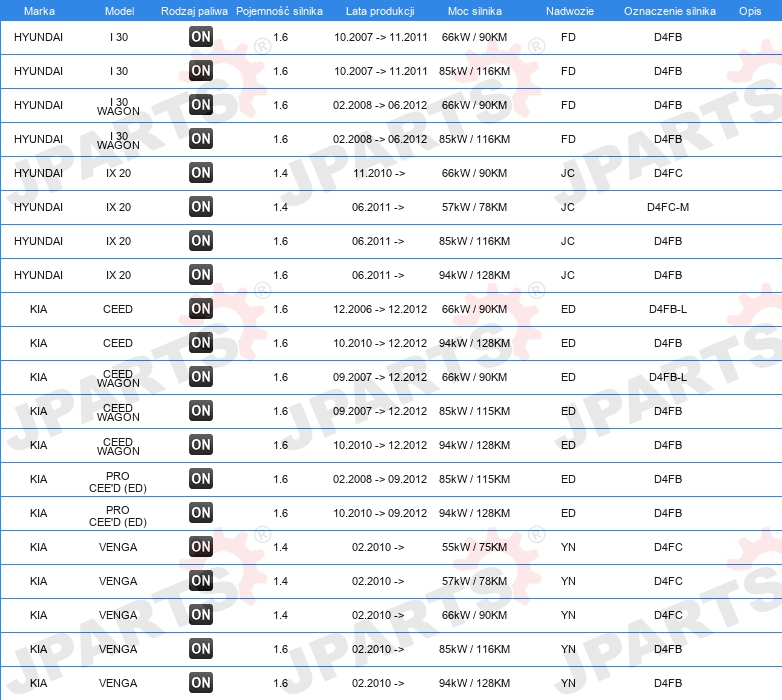This screenshot has width=782, height=700.
Task: Click 02.2008 -> 06.2012 in I 30 Wagon 85kW row
Action: 380,139
